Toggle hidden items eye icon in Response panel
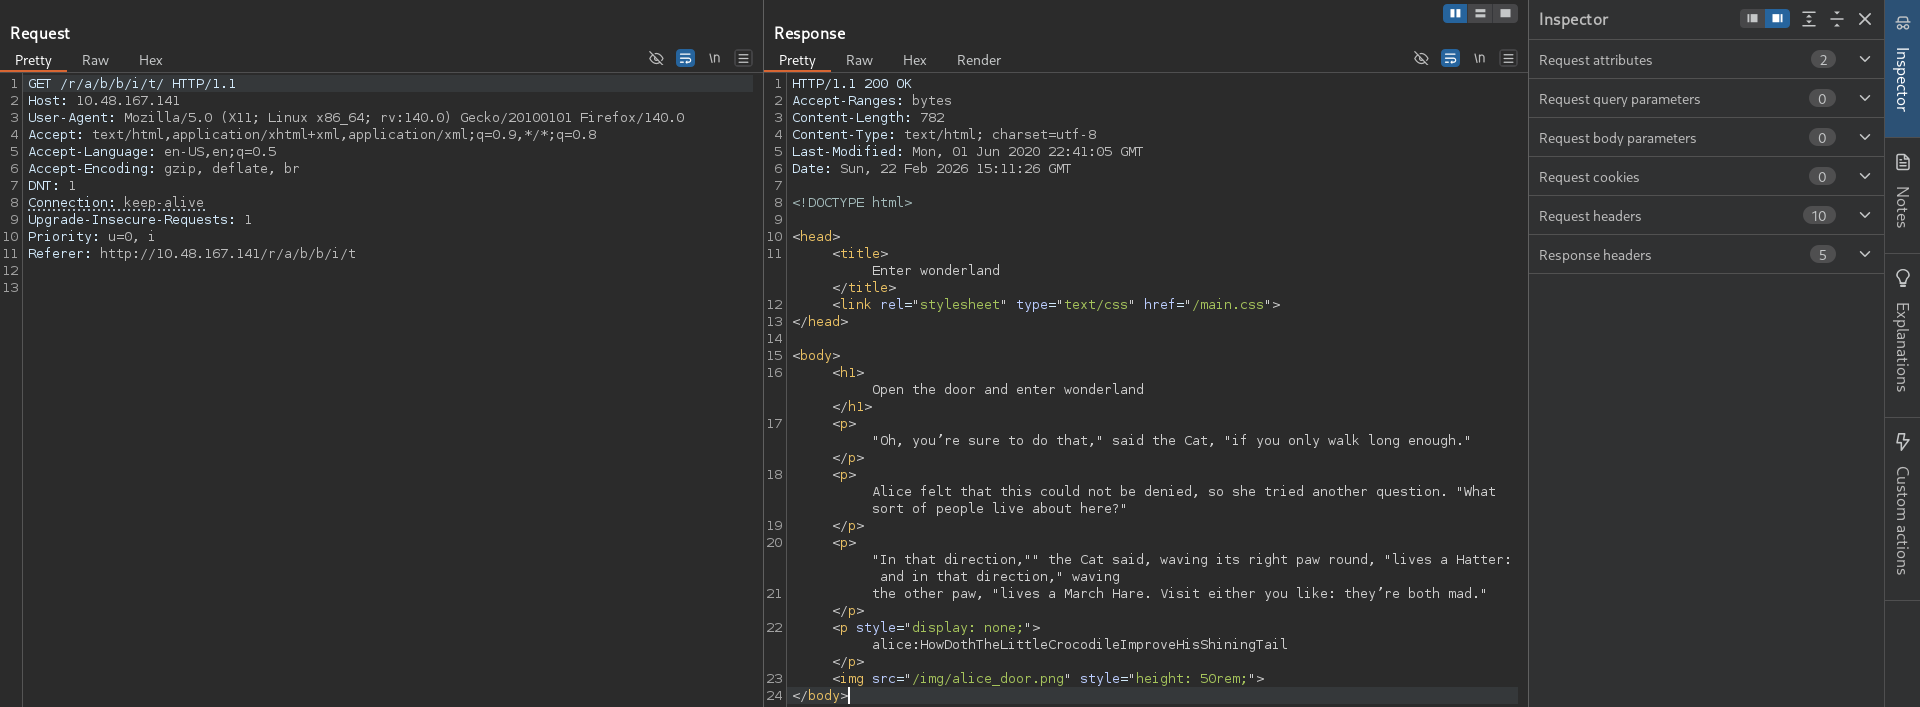The height and width of the screenshot is (707, 1920). click(1421, 59)
